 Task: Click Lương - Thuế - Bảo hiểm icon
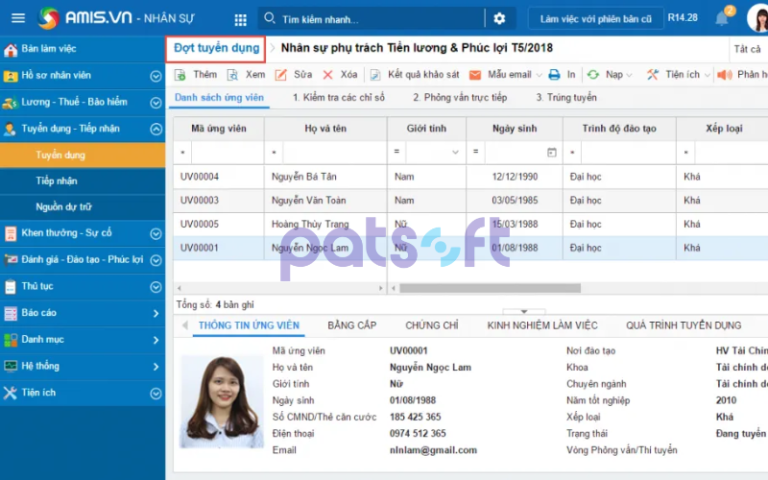pyautogui.click(x=10, y=102)
